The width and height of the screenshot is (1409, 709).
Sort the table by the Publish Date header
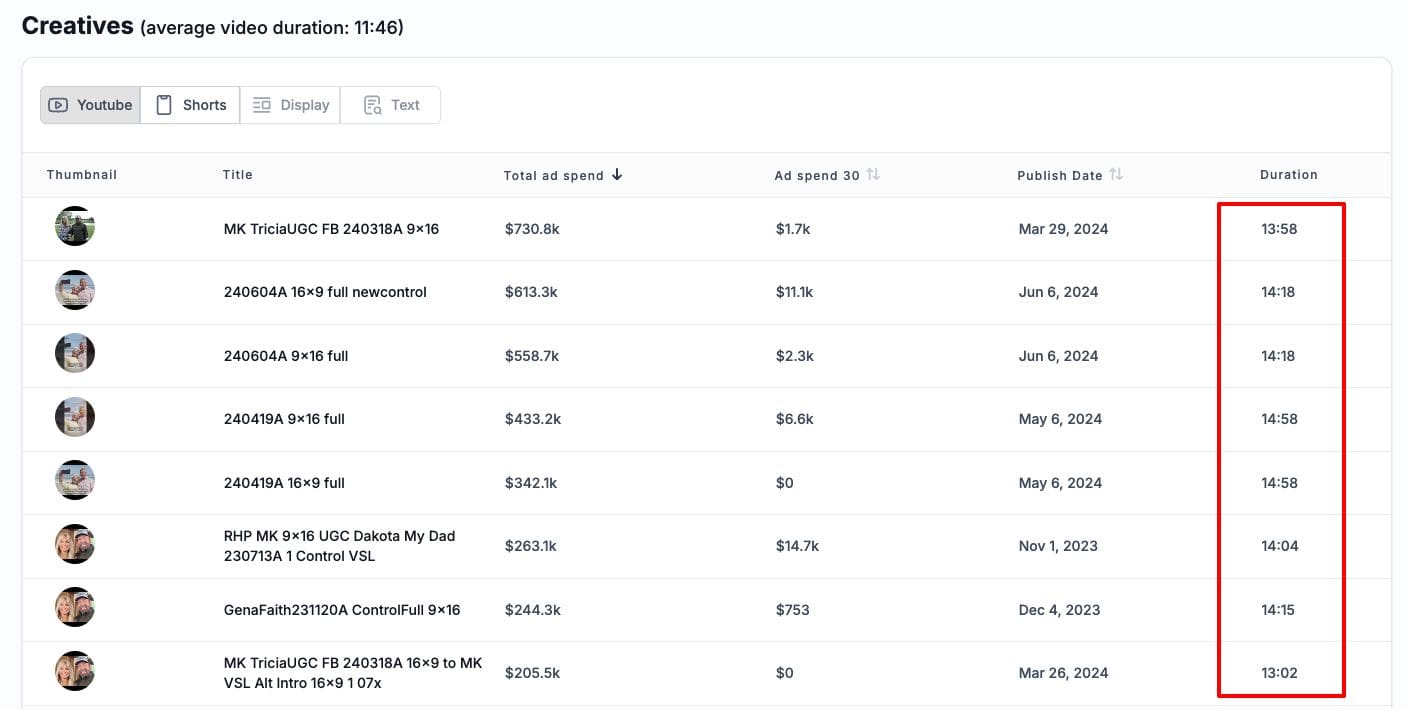(1059, 174)
